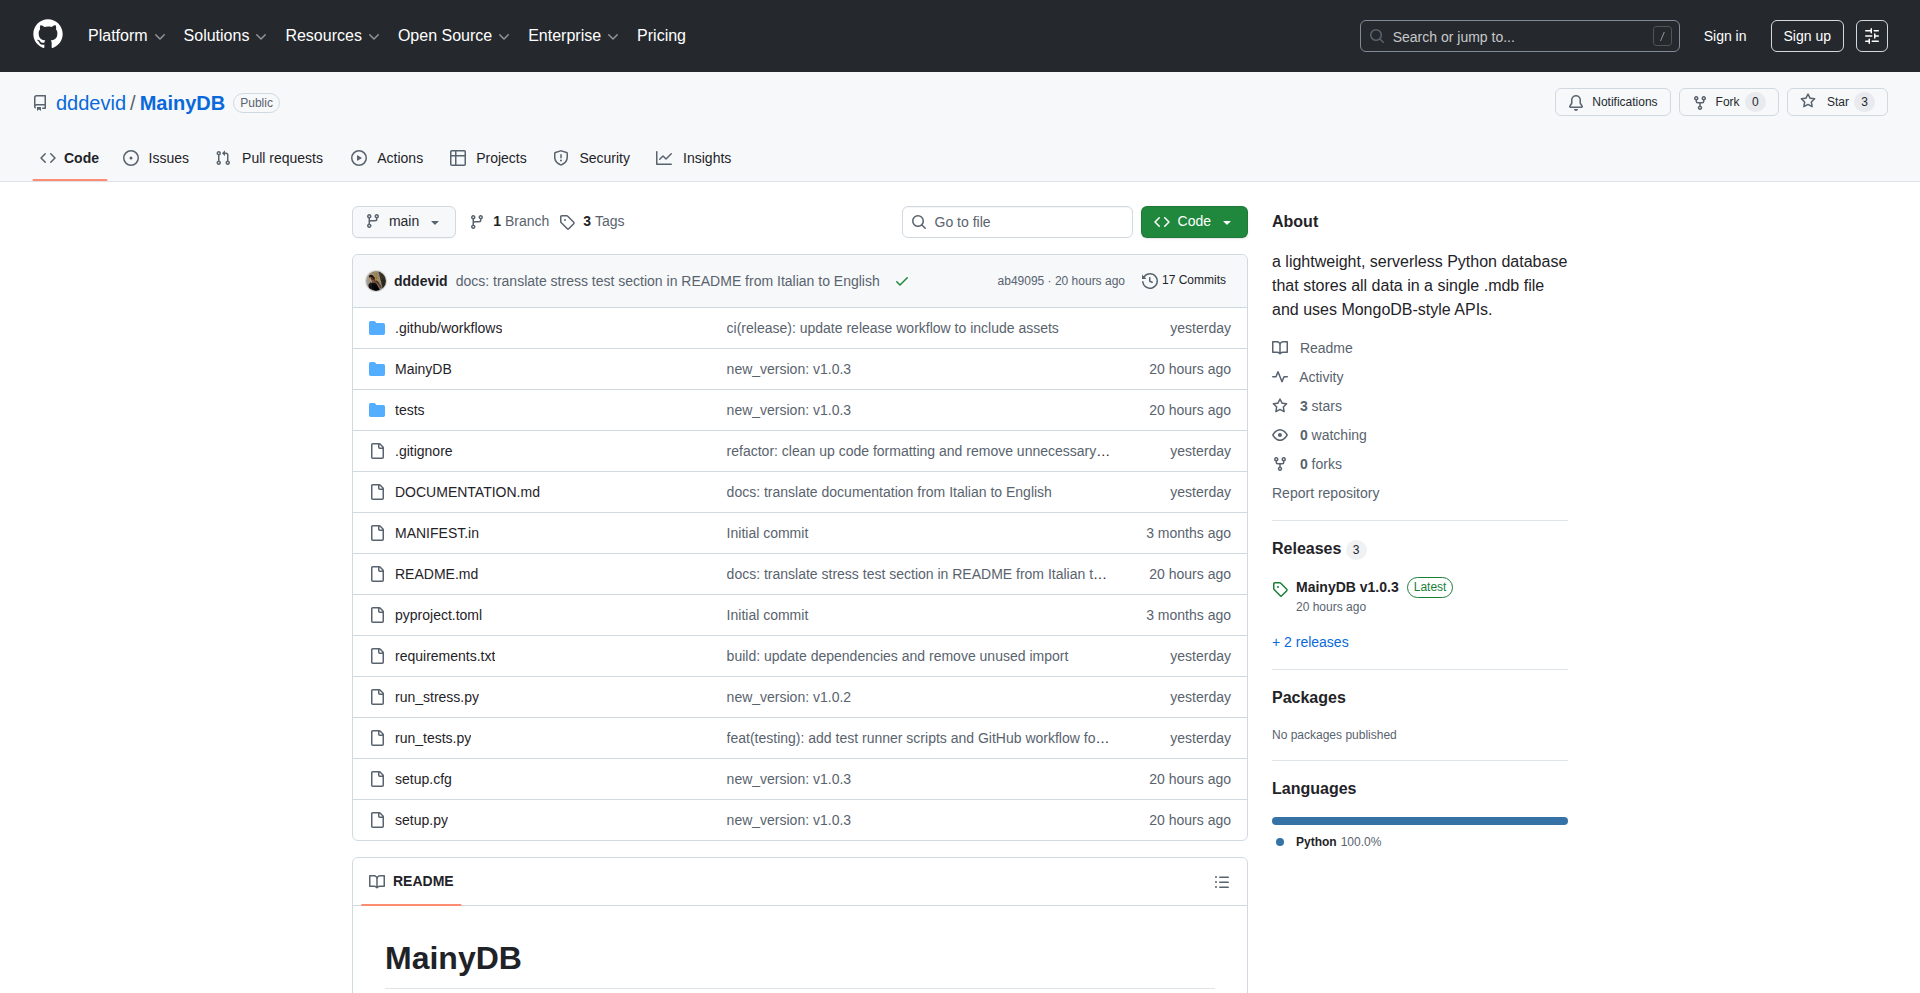The width and height of the screenshot is (1920, 993).
Task: Expand the Code button dropdown arrow
Action: coord(1229,221)
